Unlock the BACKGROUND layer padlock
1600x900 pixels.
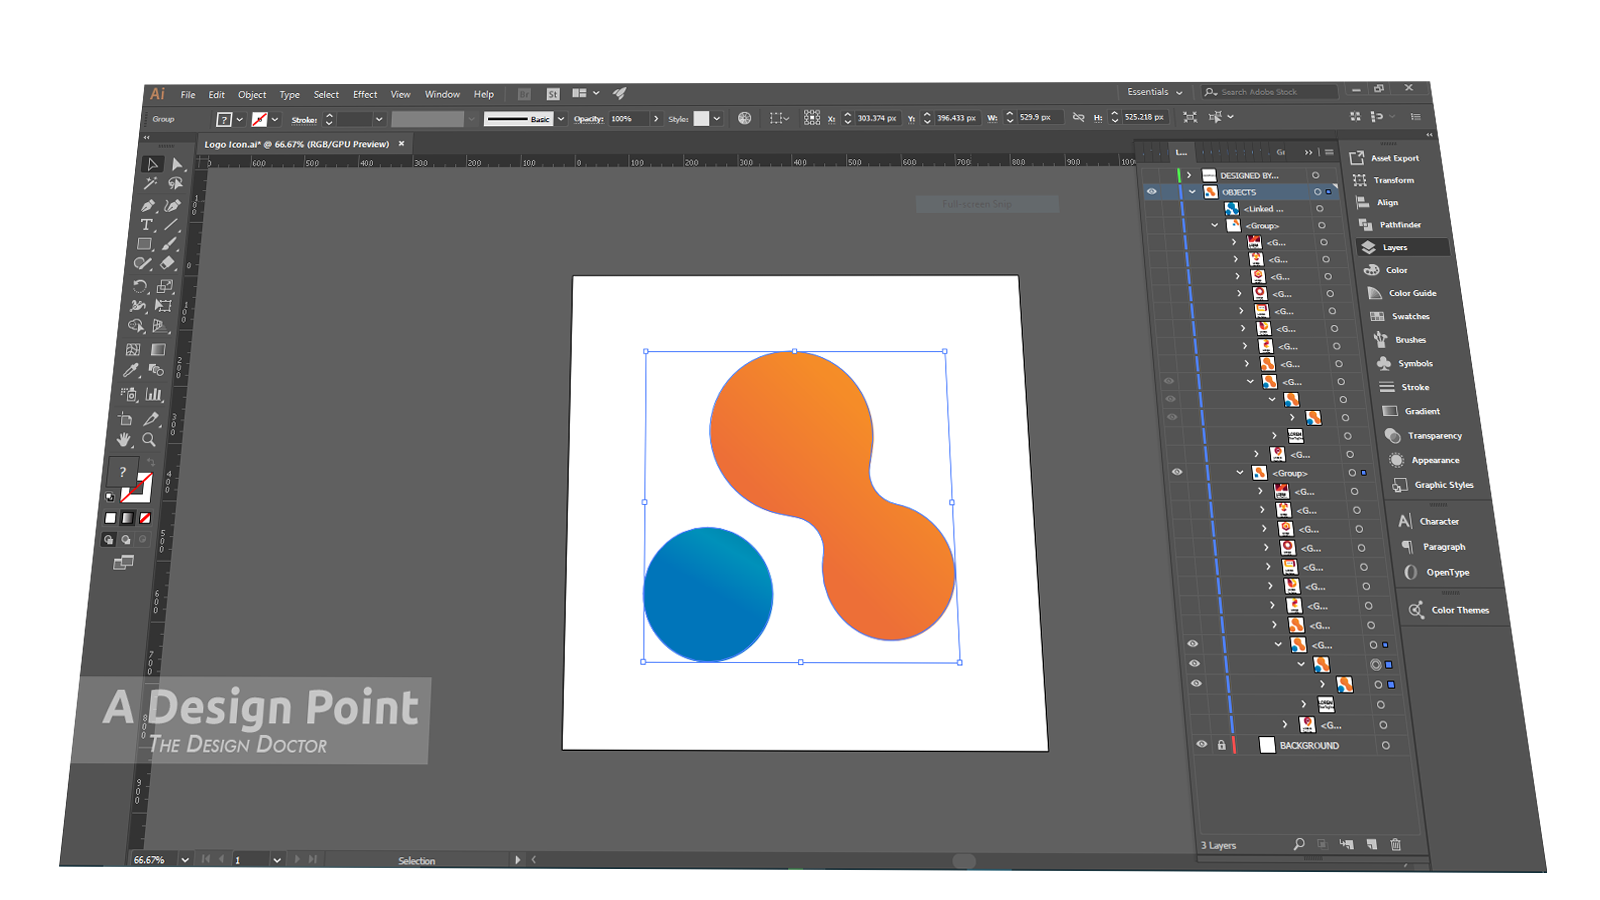click(1221, 745)
